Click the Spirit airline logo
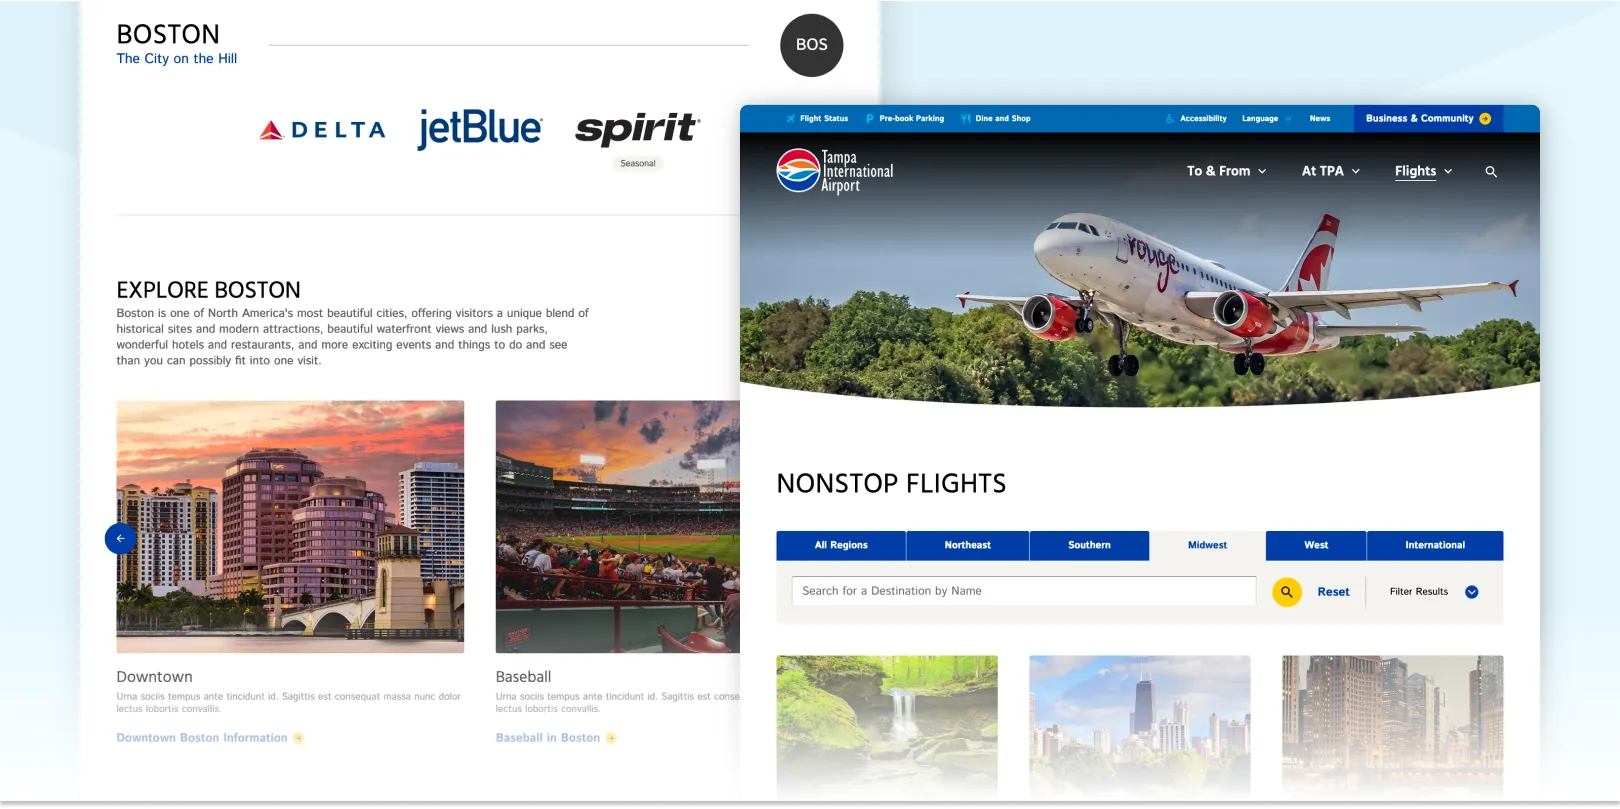The width and height of the screenshot is (1620, 809). coord(638,129)
